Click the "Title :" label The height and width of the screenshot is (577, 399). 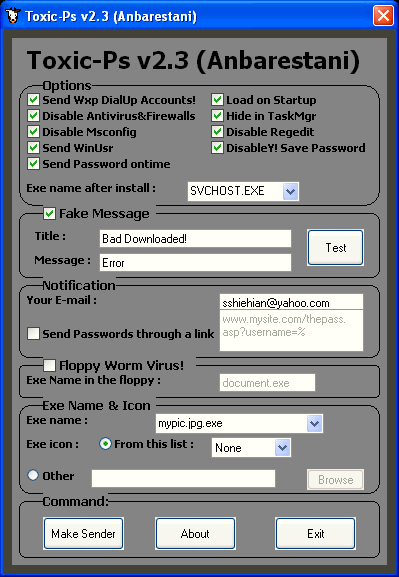[x=50, y=236]
